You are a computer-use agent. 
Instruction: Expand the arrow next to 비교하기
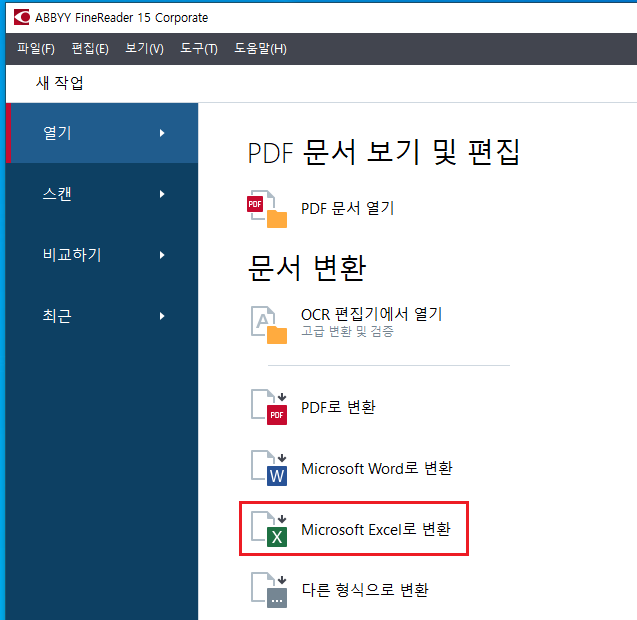tap(162, 255)
